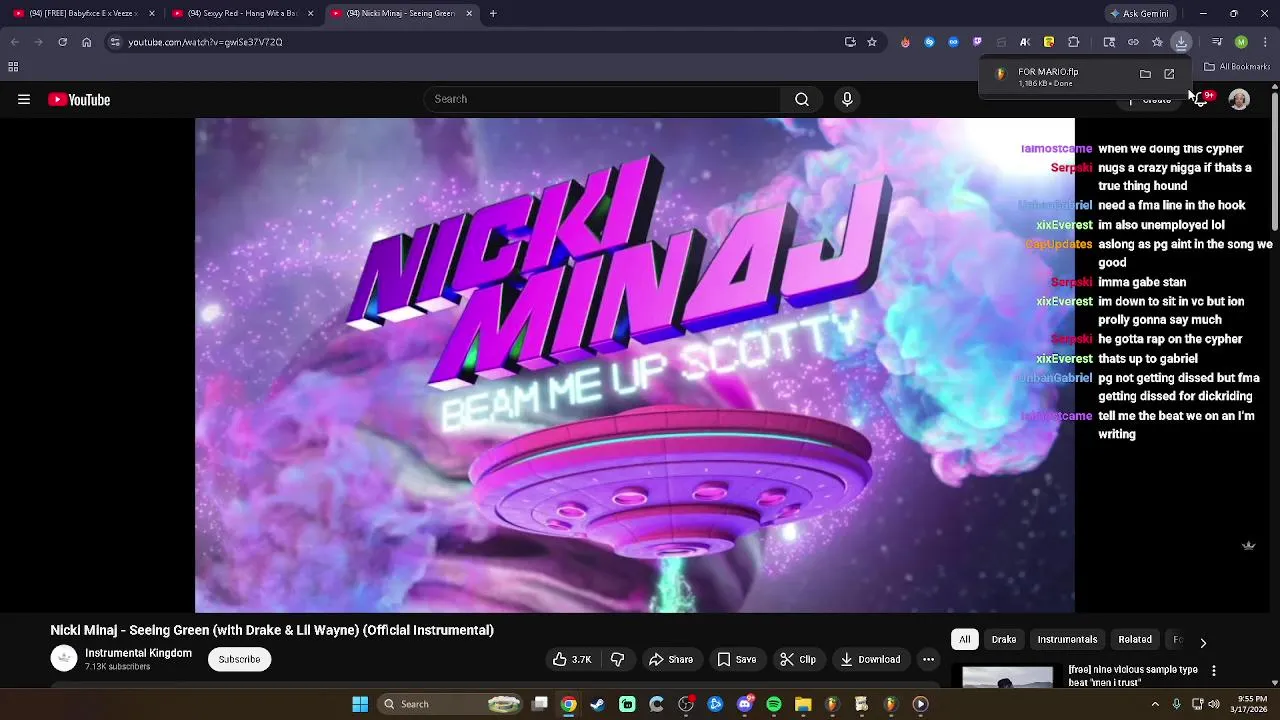
Task: Show FOR MARIO.flp in folder
Action: (1145, 74)
